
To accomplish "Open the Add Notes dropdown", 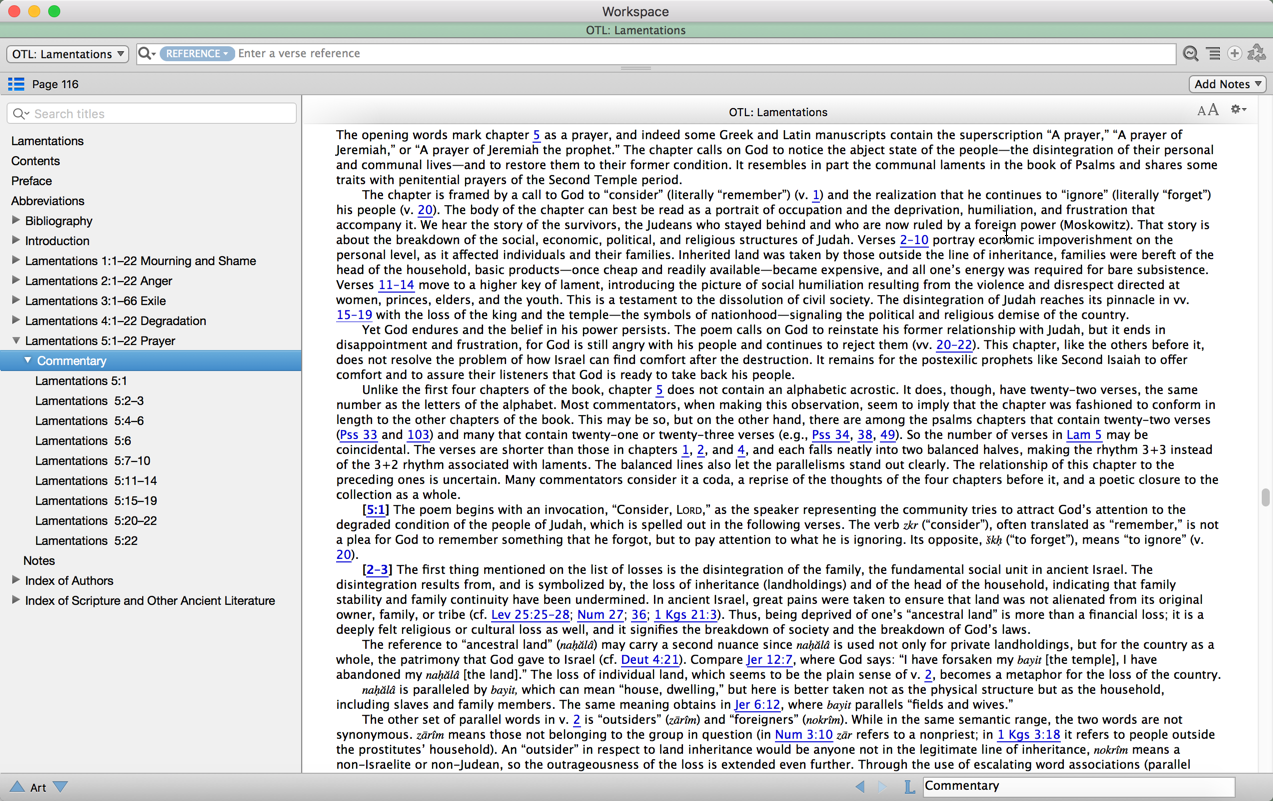I will [1227, 84].
